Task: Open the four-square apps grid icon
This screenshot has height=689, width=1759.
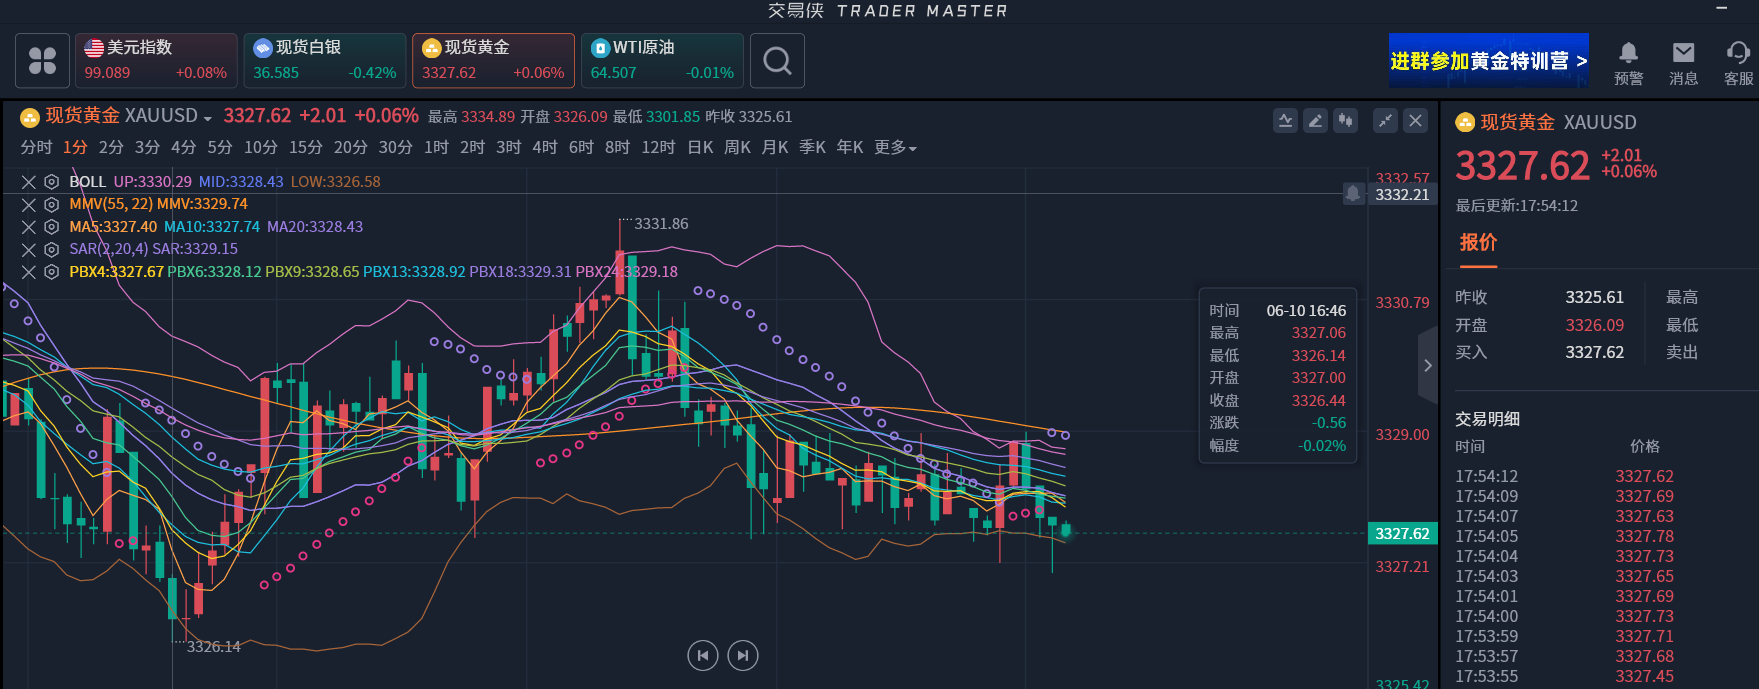Action: (x=42, y=61)
